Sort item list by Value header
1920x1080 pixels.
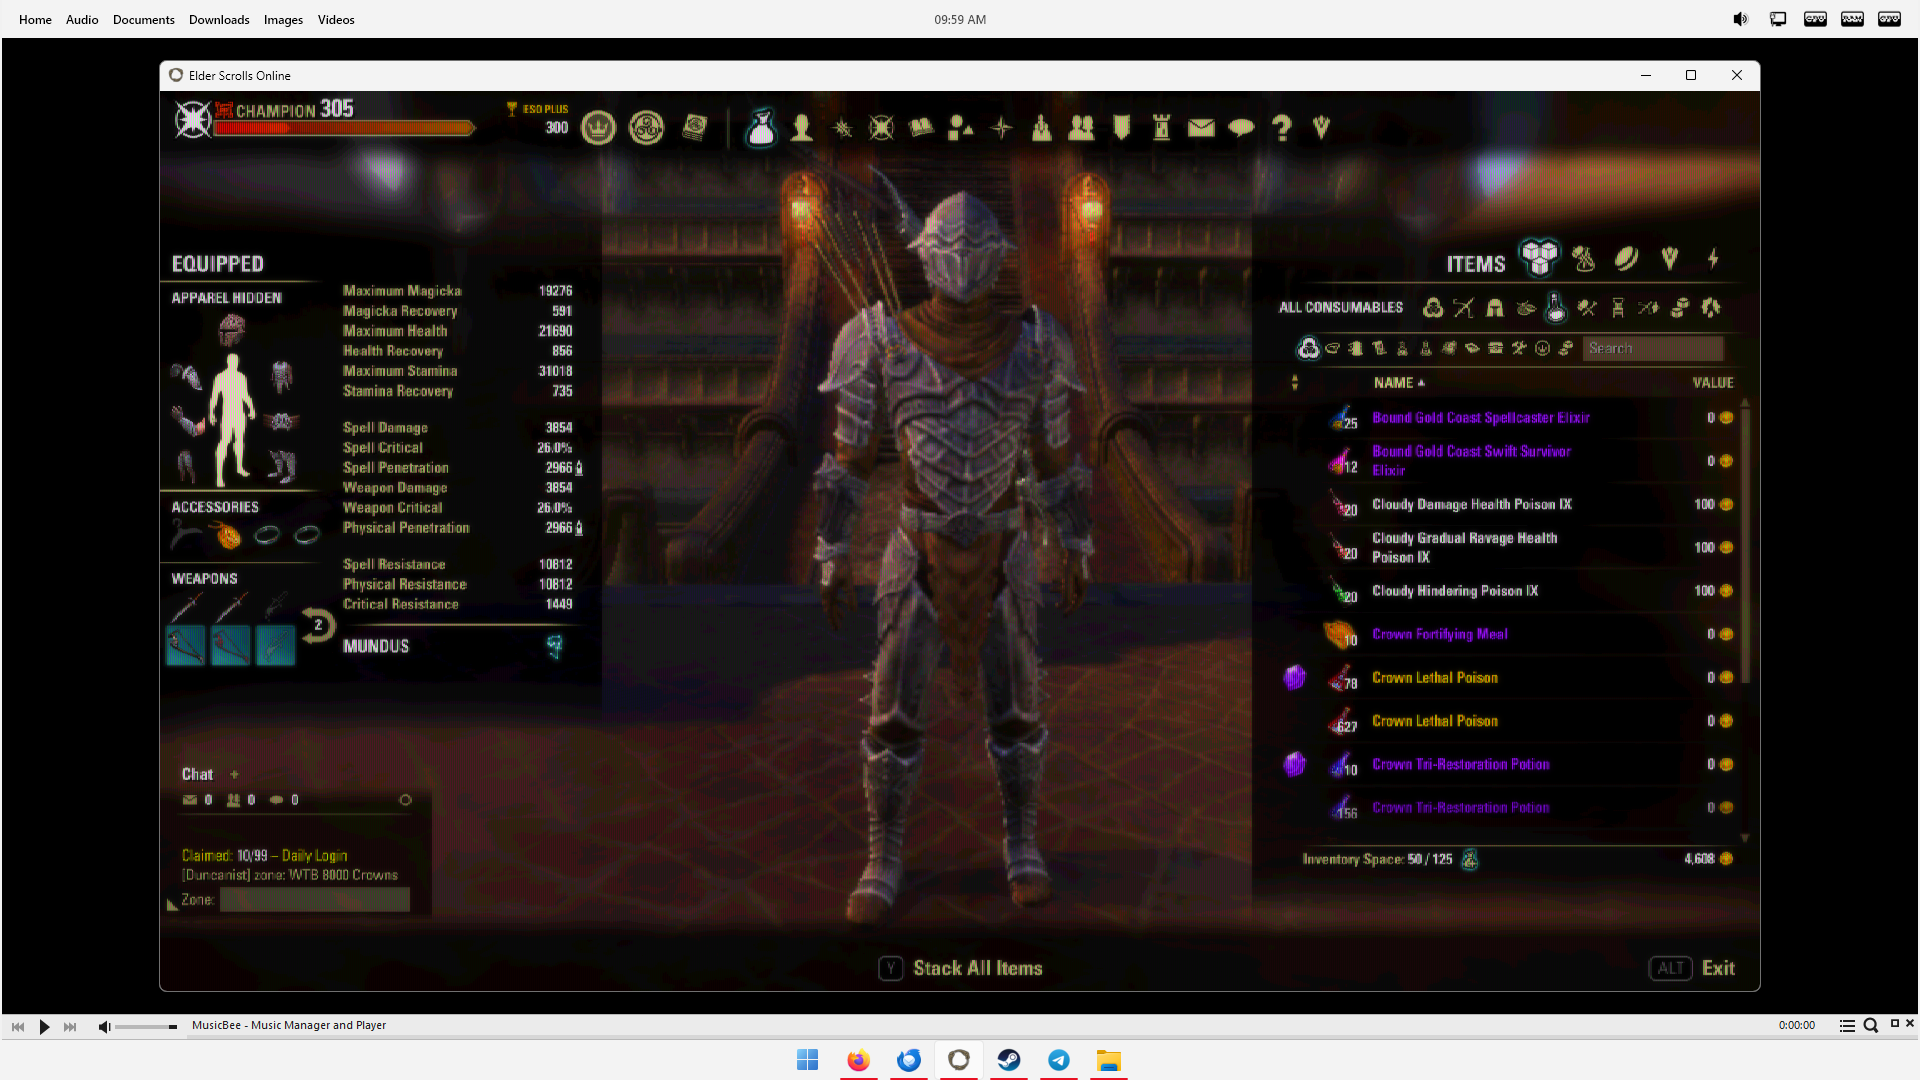tap(1712, 383)
